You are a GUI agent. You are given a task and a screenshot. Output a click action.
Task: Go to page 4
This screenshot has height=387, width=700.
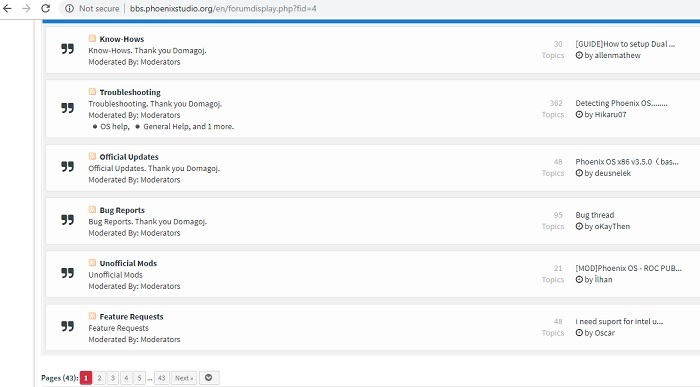pyautogui.click(x=126, y=378)
